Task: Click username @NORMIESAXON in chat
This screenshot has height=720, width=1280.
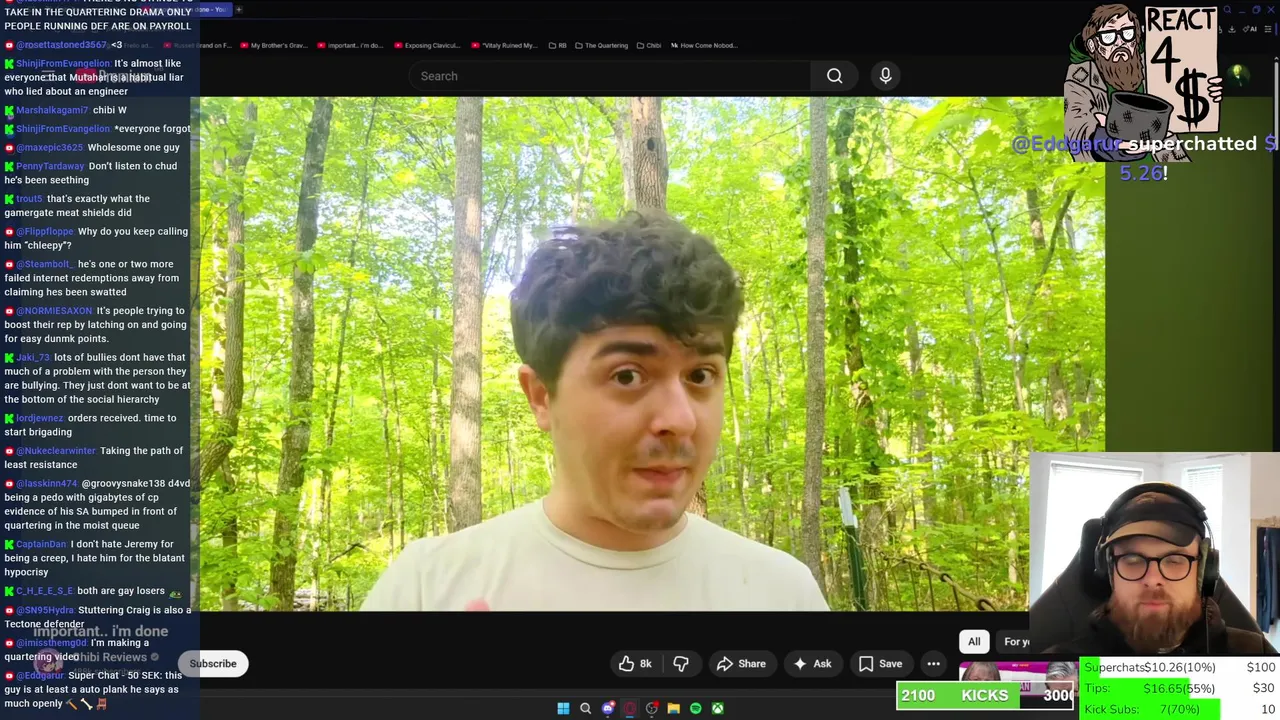Action: coord(54,311)
